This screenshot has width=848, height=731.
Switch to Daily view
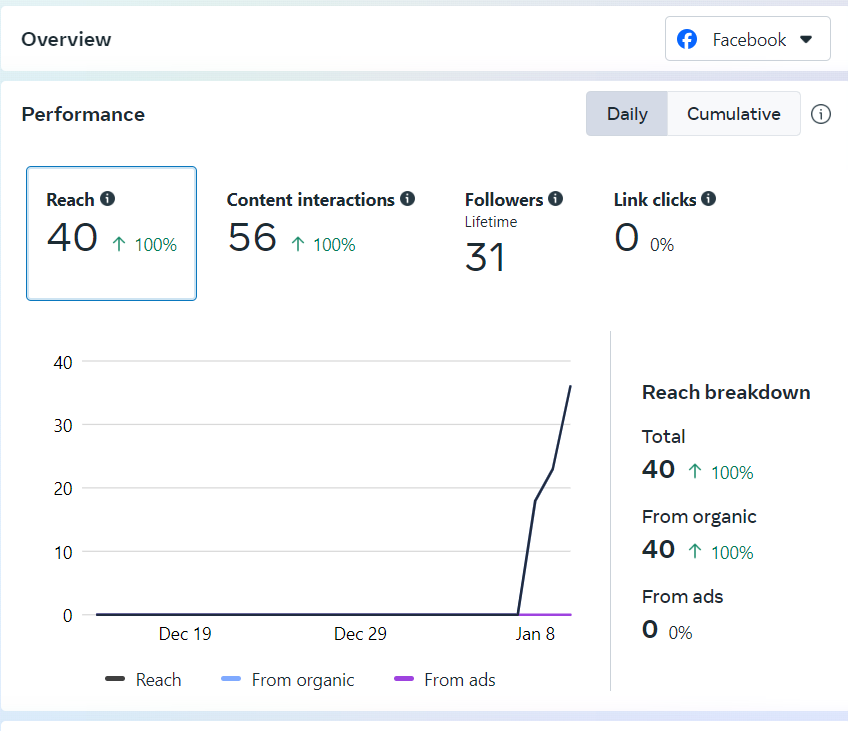[627, 114]
